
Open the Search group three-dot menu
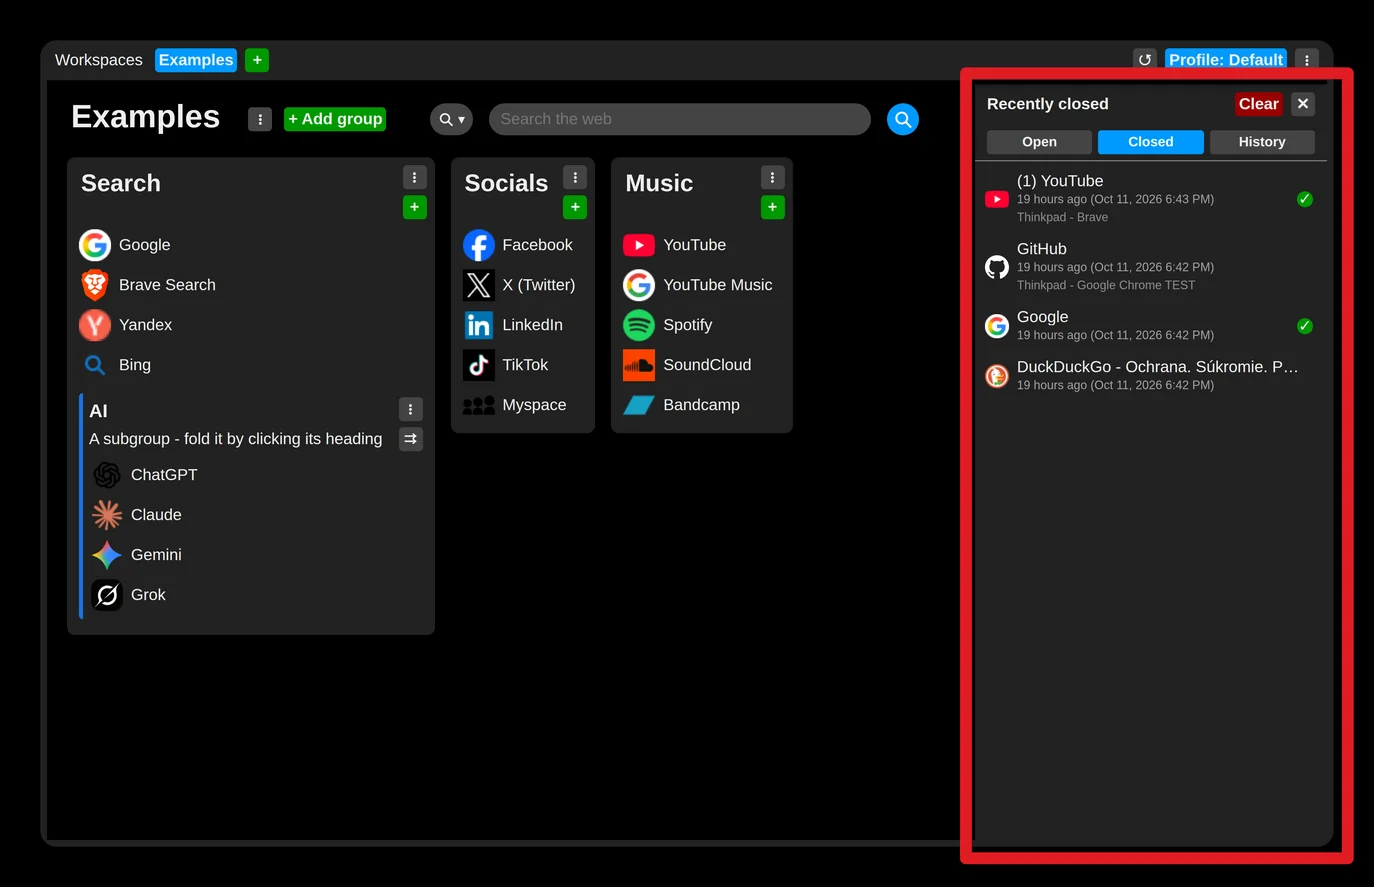coord(415,177)
